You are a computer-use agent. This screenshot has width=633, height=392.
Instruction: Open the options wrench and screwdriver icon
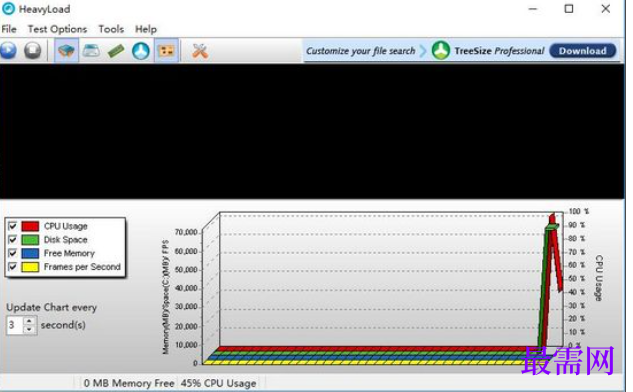200,51
